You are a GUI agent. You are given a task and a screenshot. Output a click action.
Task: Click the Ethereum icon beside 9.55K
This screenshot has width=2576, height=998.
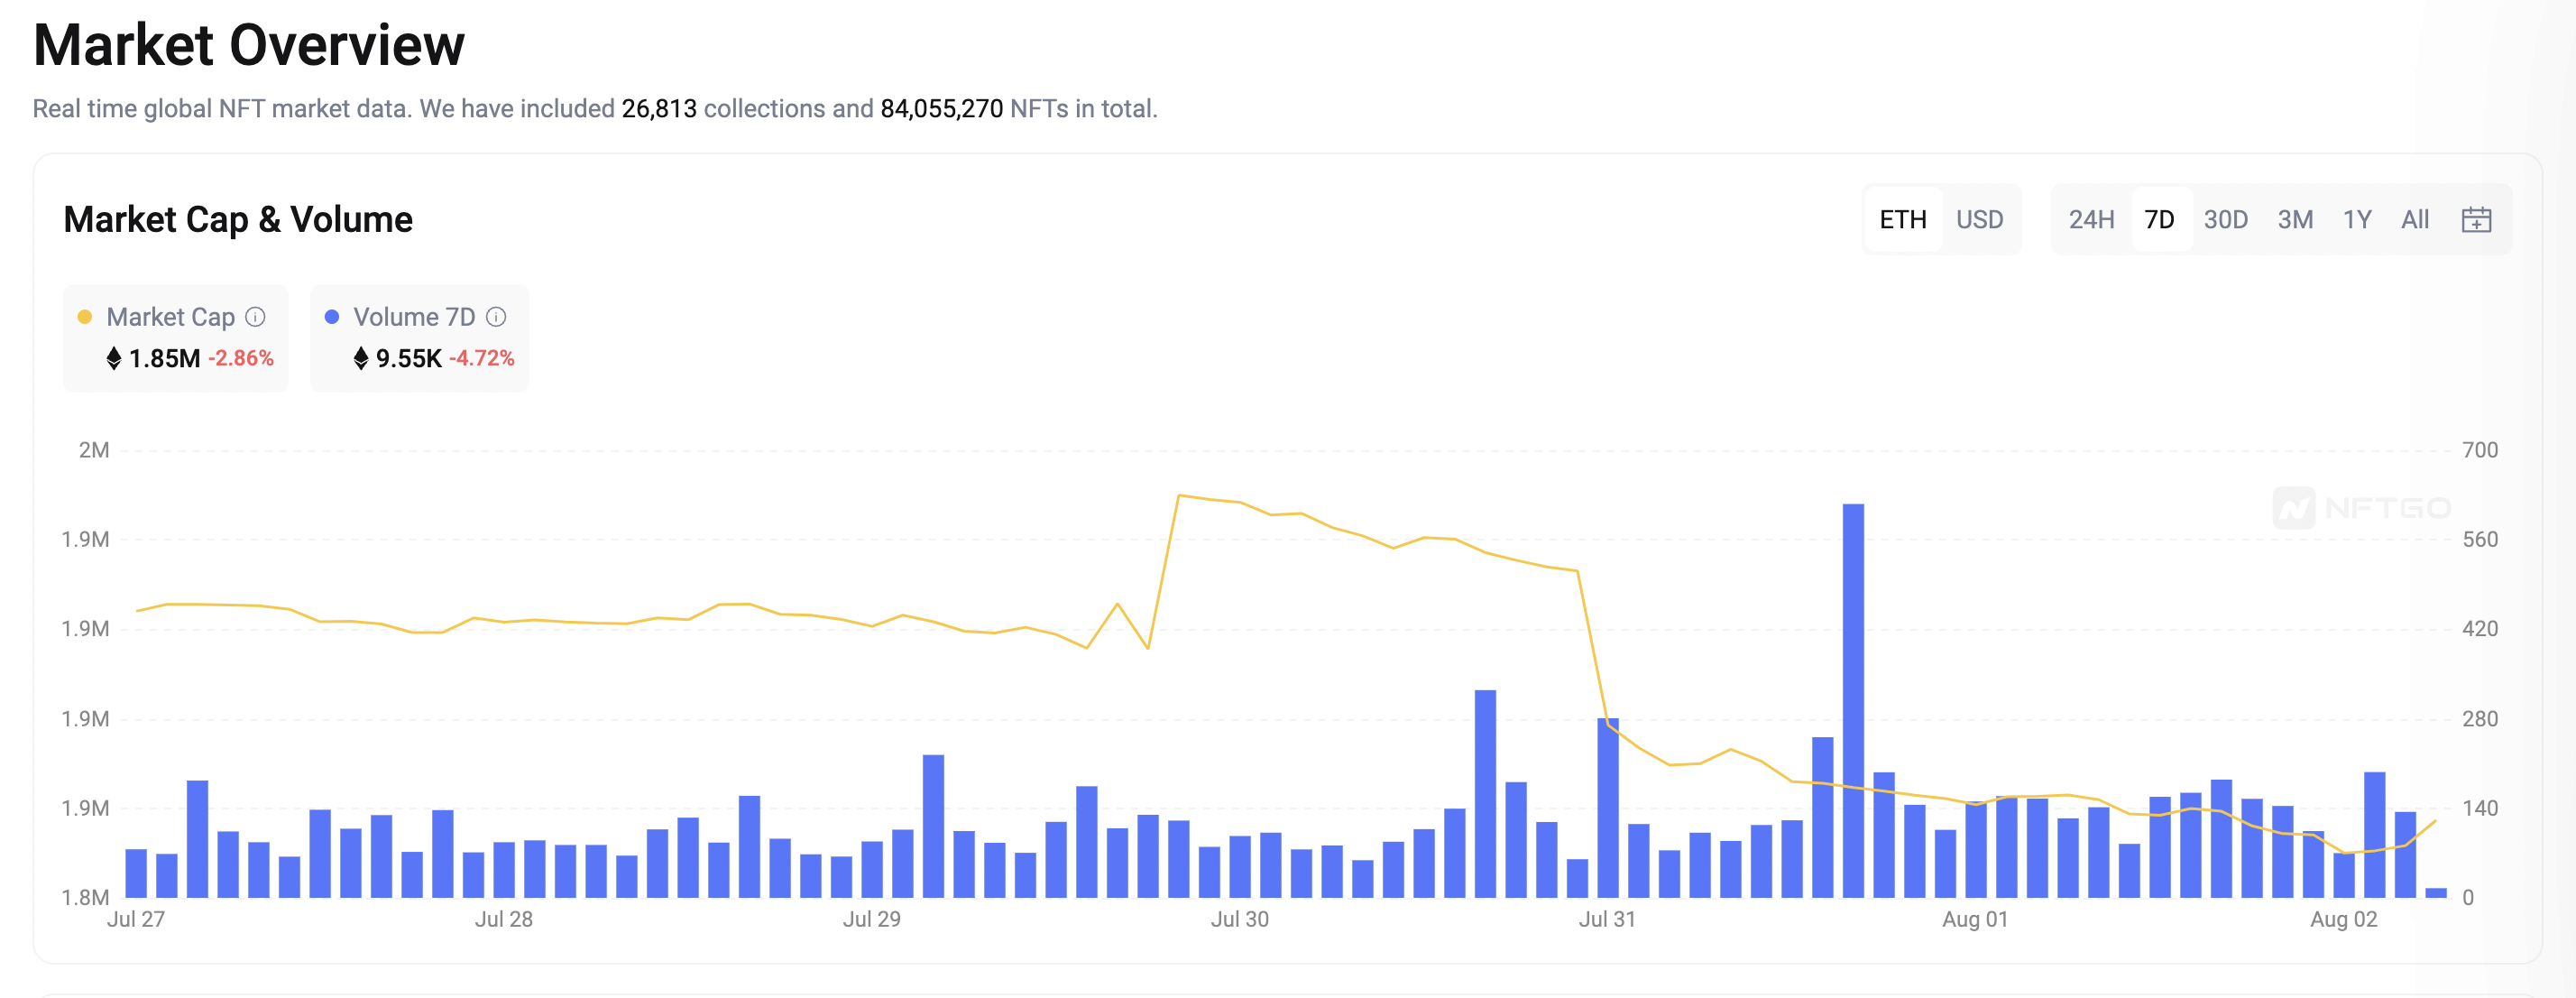(361, 358)
